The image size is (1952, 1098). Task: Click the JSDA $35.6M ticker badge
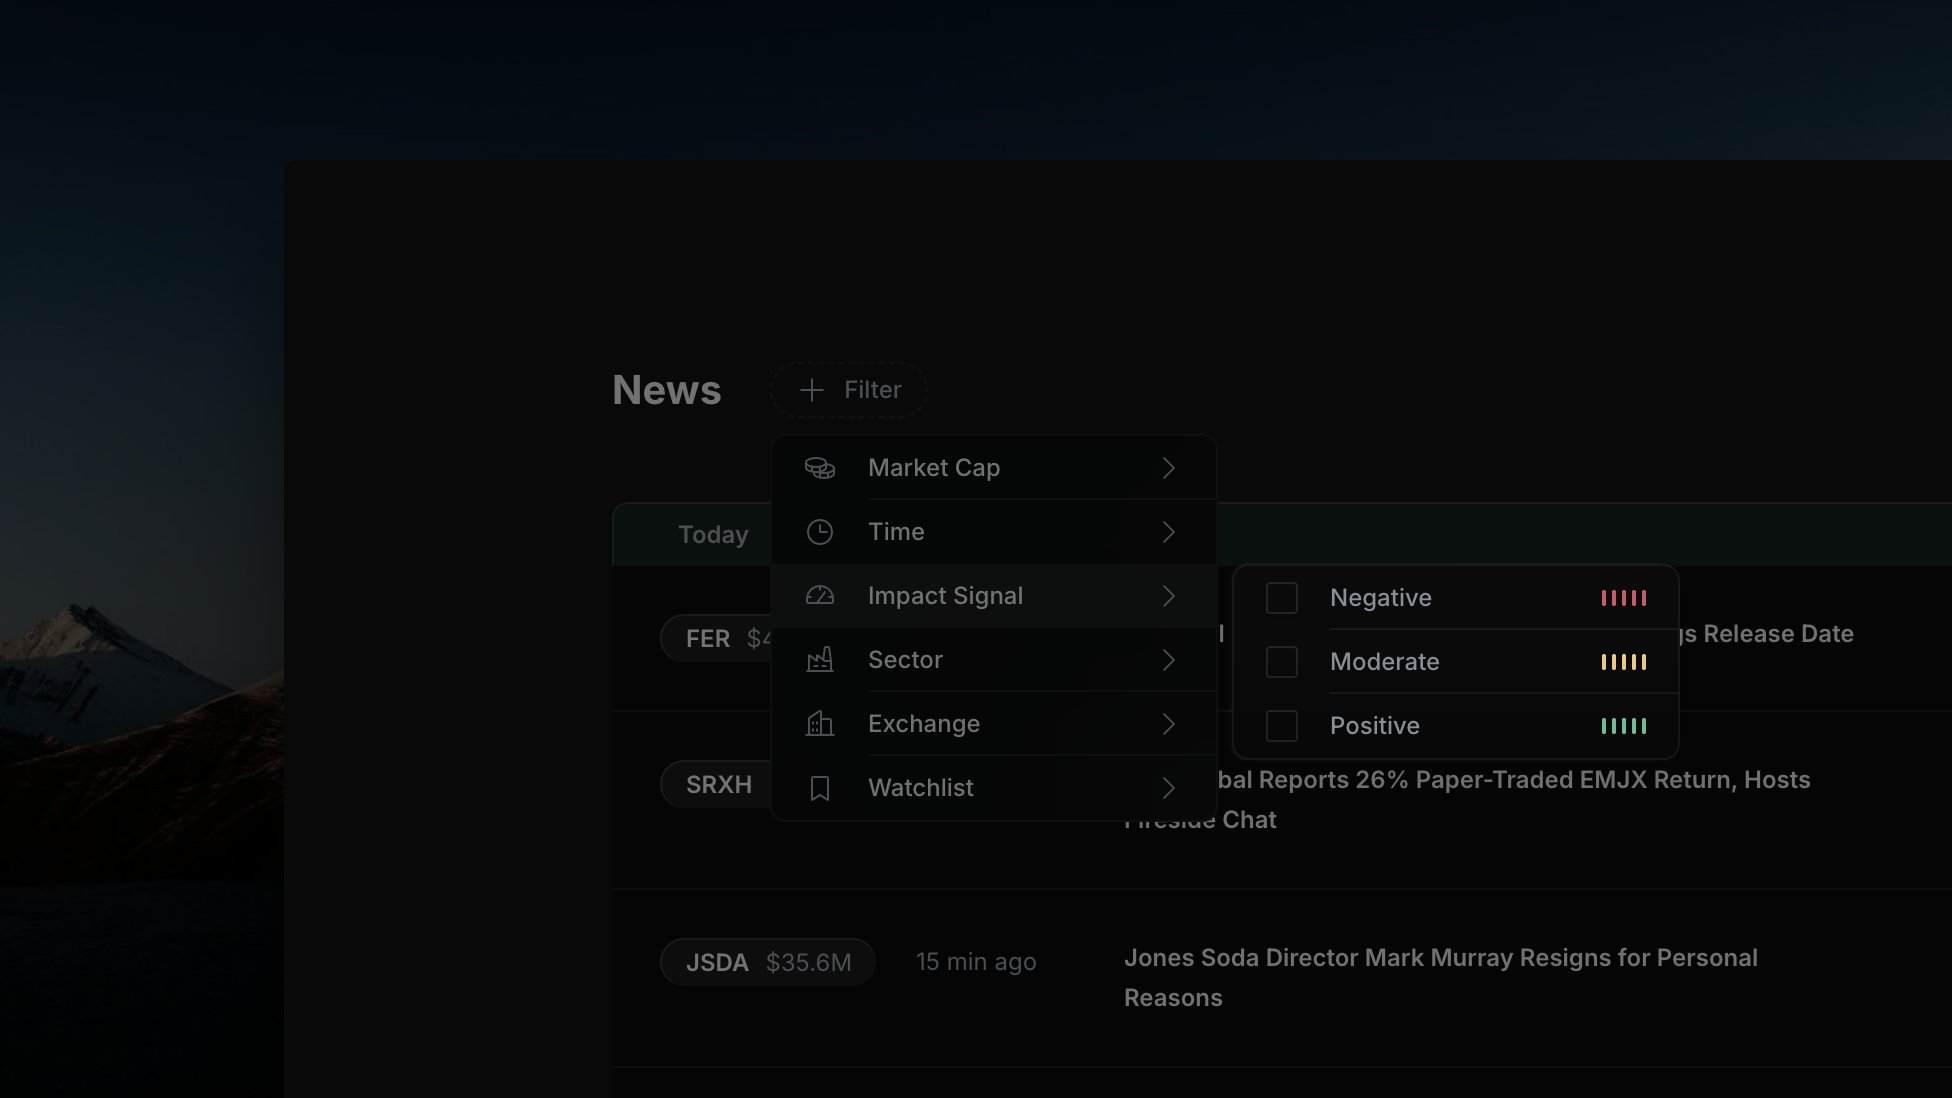(768, 962)
